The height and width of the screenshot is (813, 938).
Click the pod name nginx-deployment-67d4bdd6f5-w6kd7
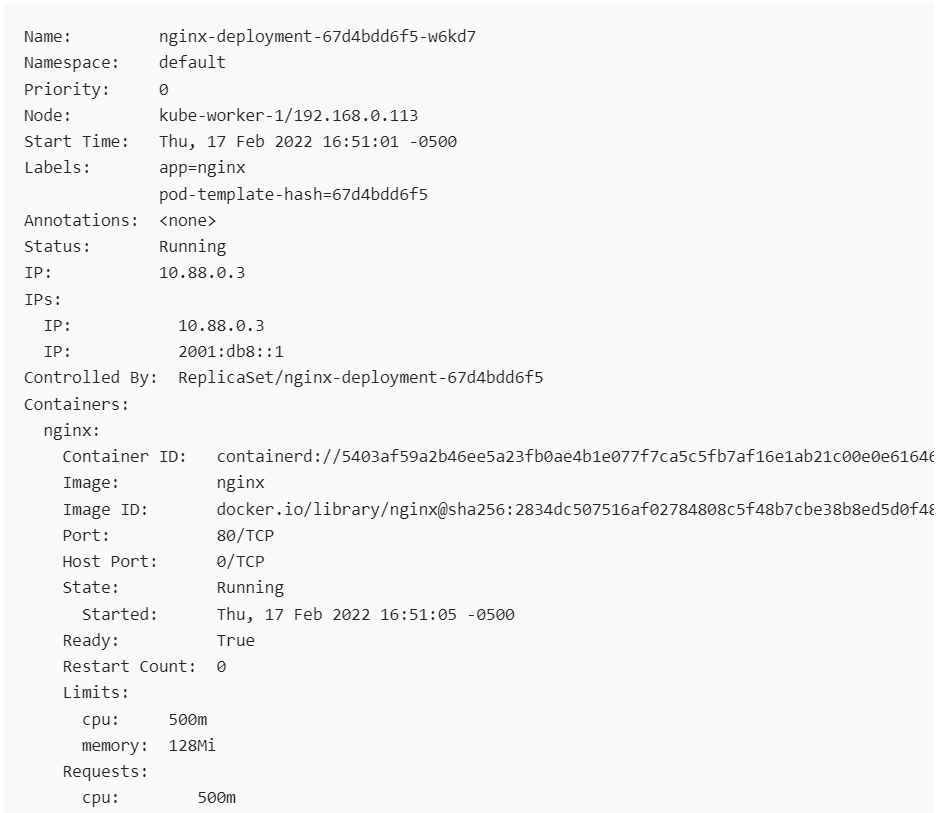coord(324,36)
